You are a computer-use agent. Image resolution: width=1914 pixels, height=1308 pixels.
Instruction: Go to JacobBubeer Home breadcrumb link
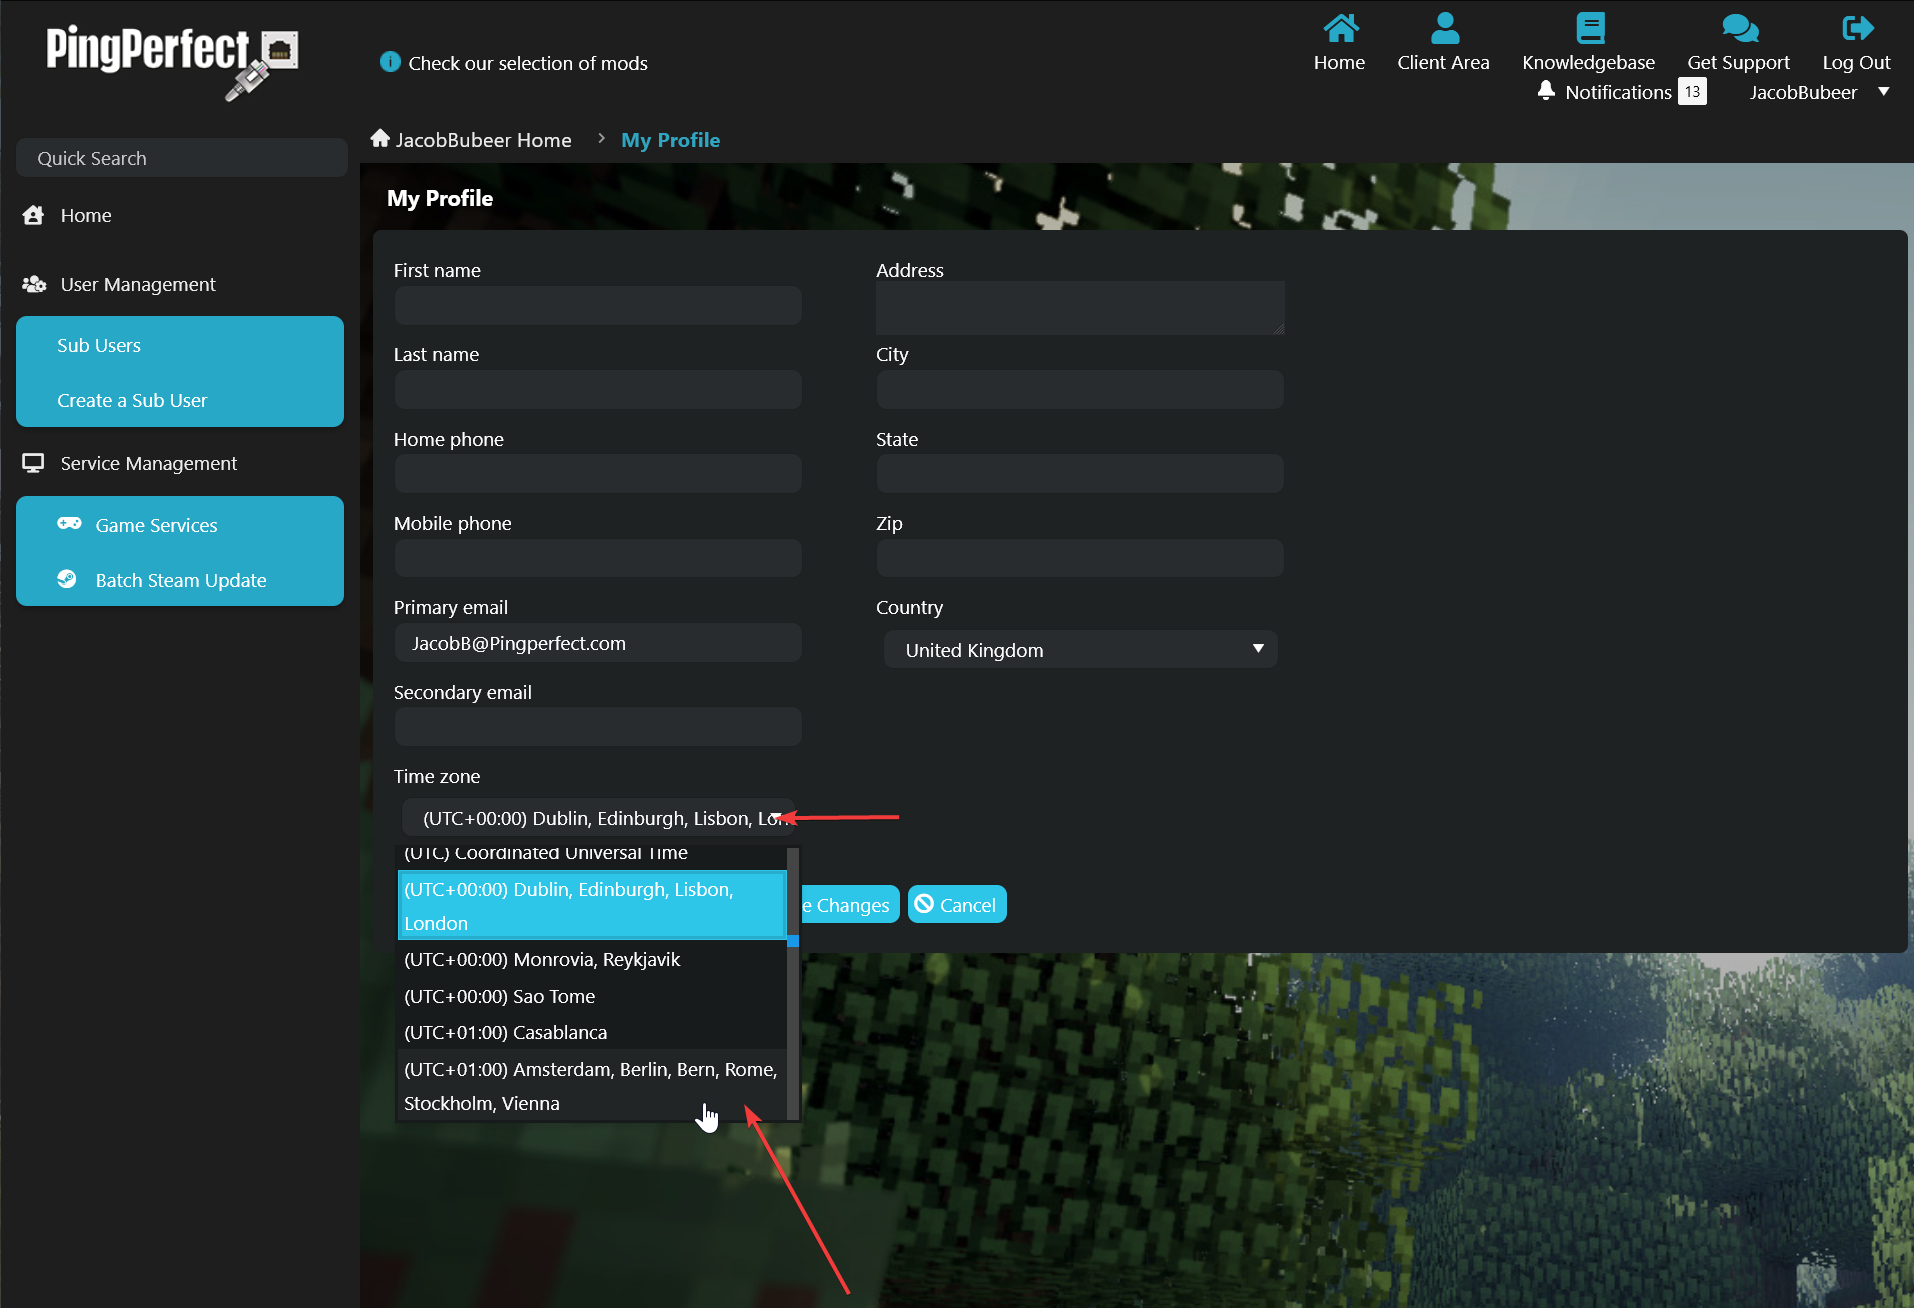click(483, 140)
